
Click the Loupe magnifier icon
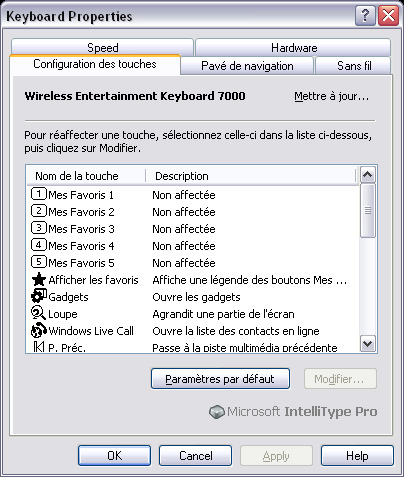point(38,313)
